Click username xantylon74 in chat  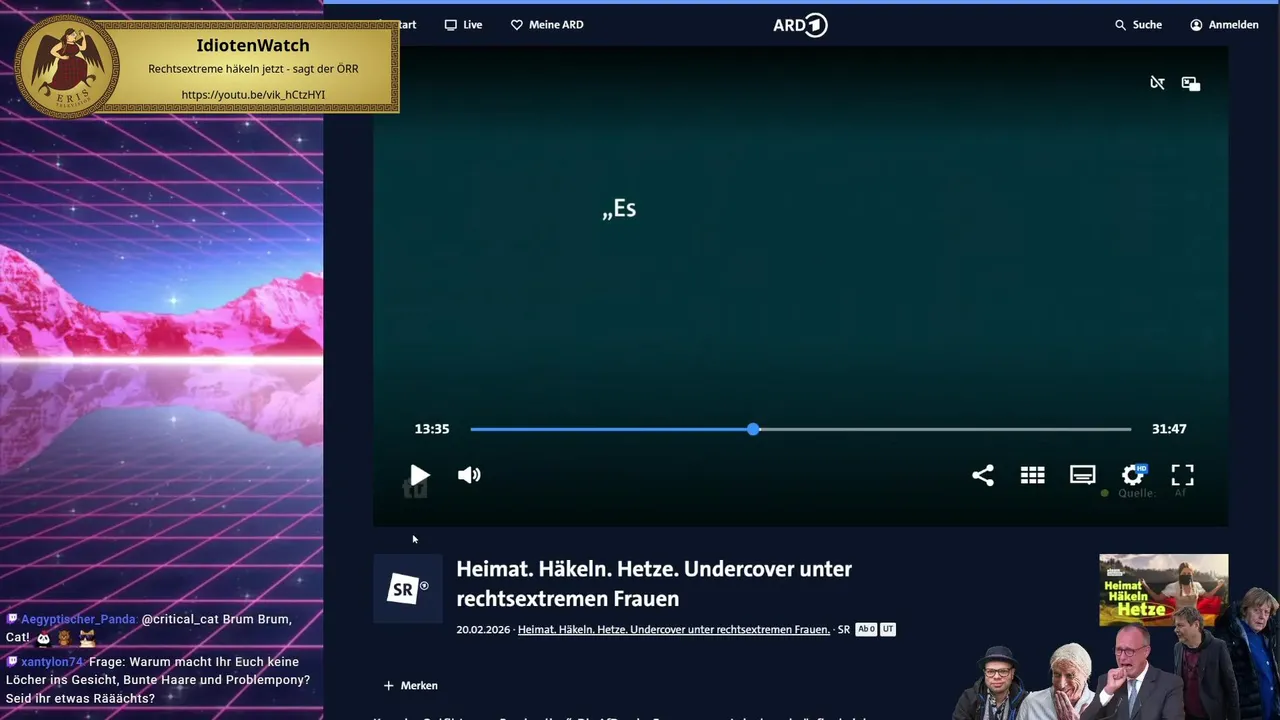[52, 662]
